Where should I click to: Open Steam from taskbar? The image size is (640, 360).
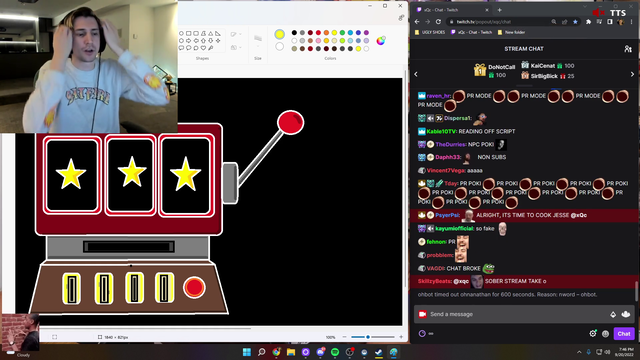point(379,352)
